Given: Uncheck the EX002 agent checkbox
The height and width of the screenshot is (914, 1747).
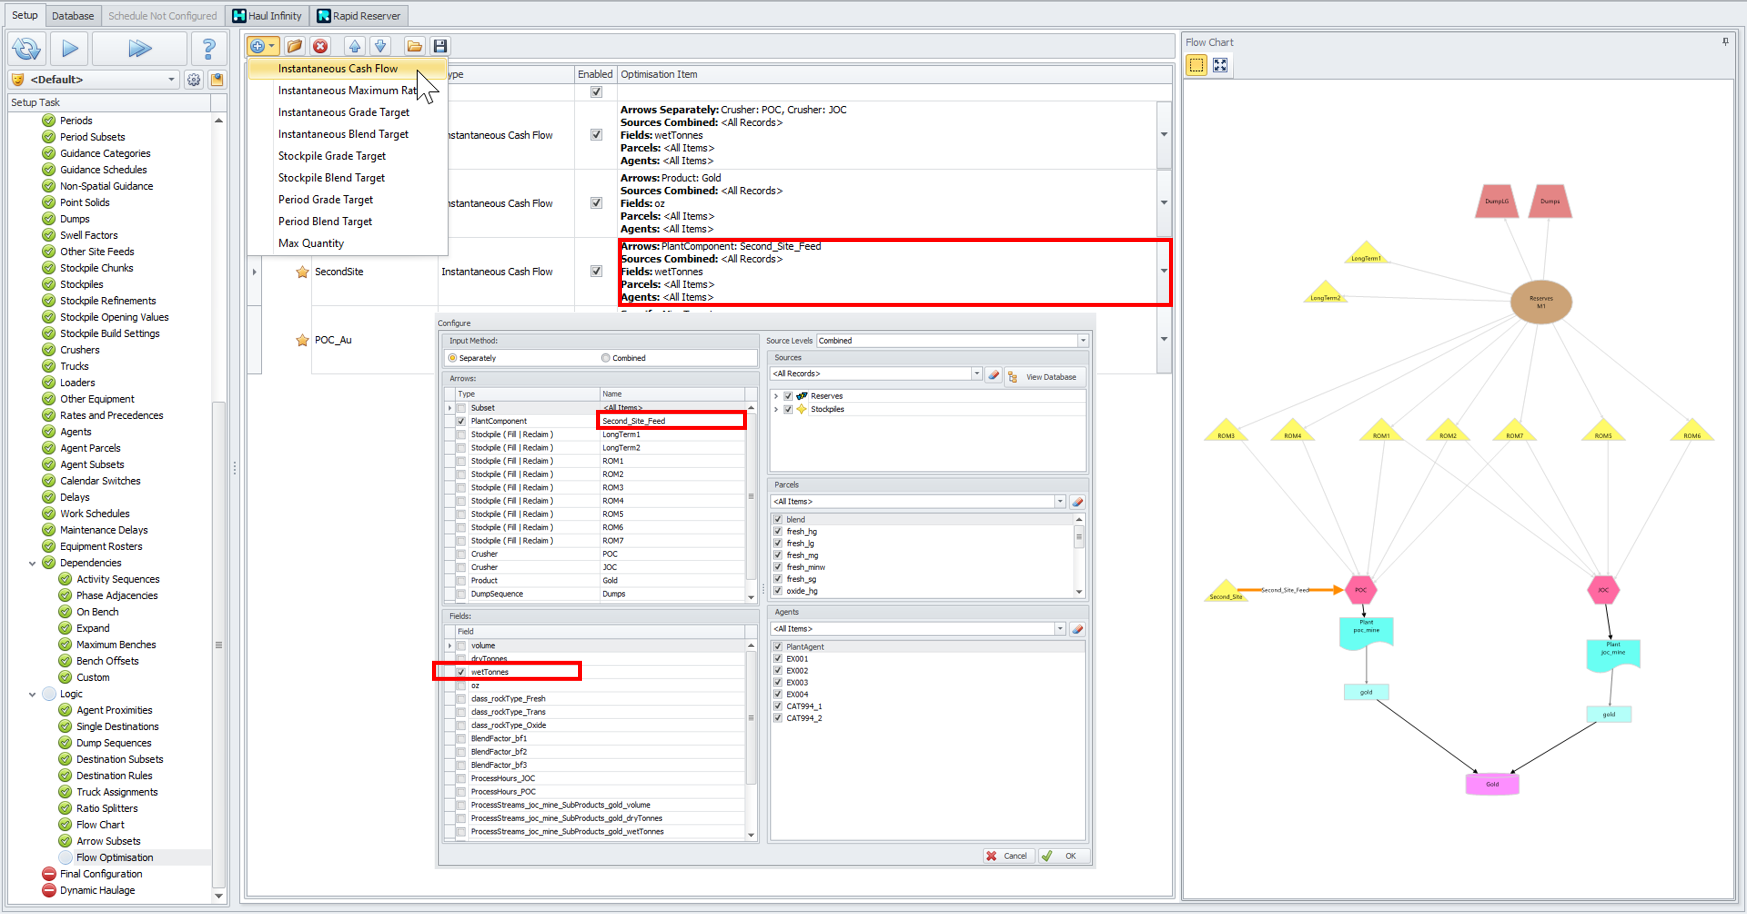Looking at the screenshot, I should 778,671.
